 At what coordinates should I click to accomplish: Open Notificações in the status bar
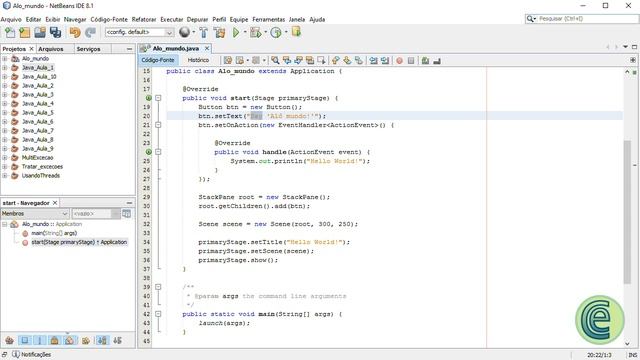(32, 354)
